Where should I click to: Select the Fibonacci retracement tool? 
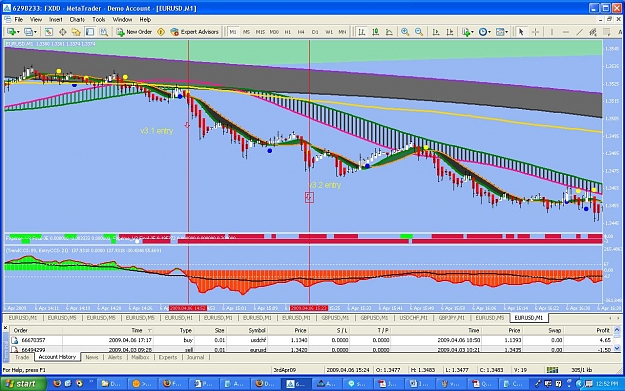pos(607,32)
